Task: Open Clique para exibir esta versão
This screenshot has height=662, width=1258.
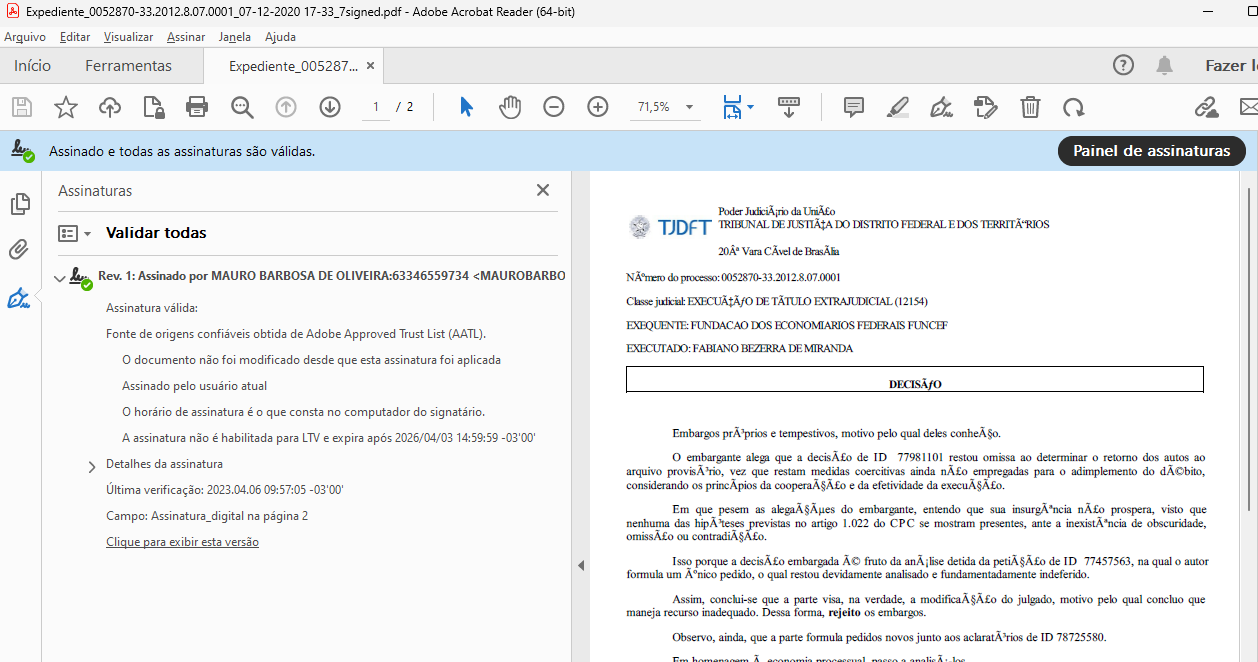Action: pos(182,542)
